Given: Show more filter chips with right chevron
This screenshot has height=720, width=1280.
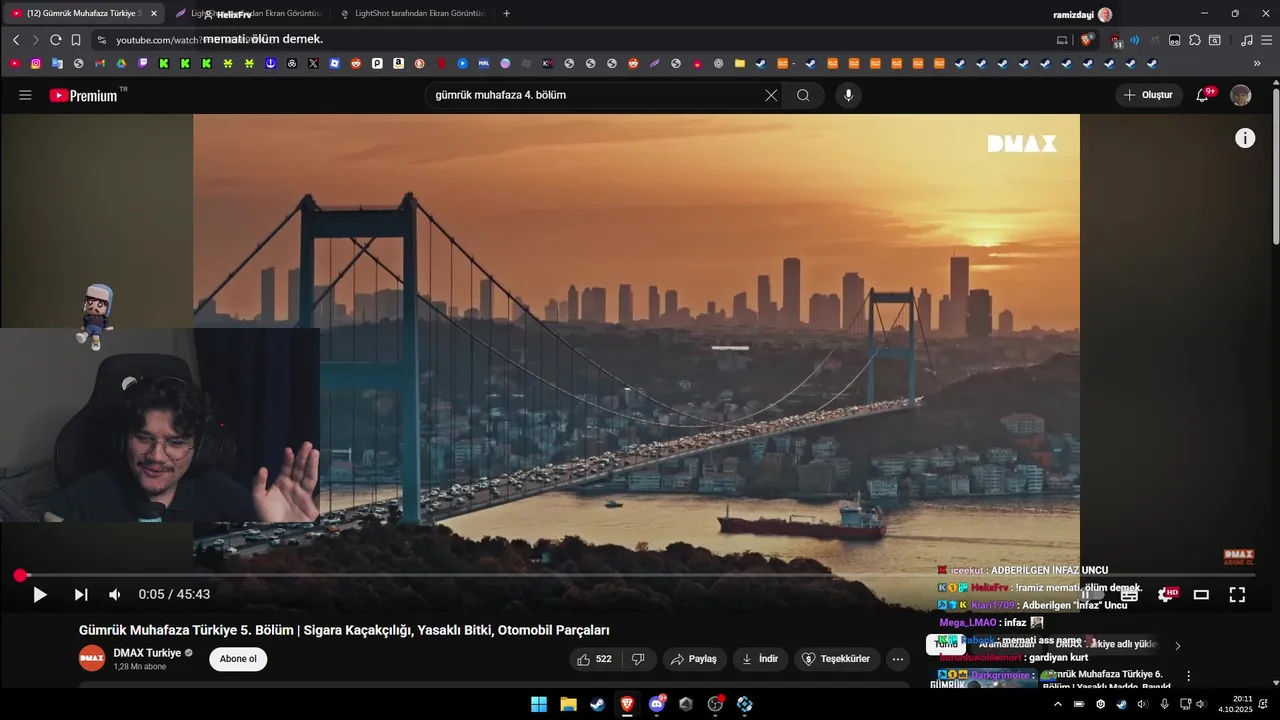Looking at the screenshot, I should click(1177, 645).
